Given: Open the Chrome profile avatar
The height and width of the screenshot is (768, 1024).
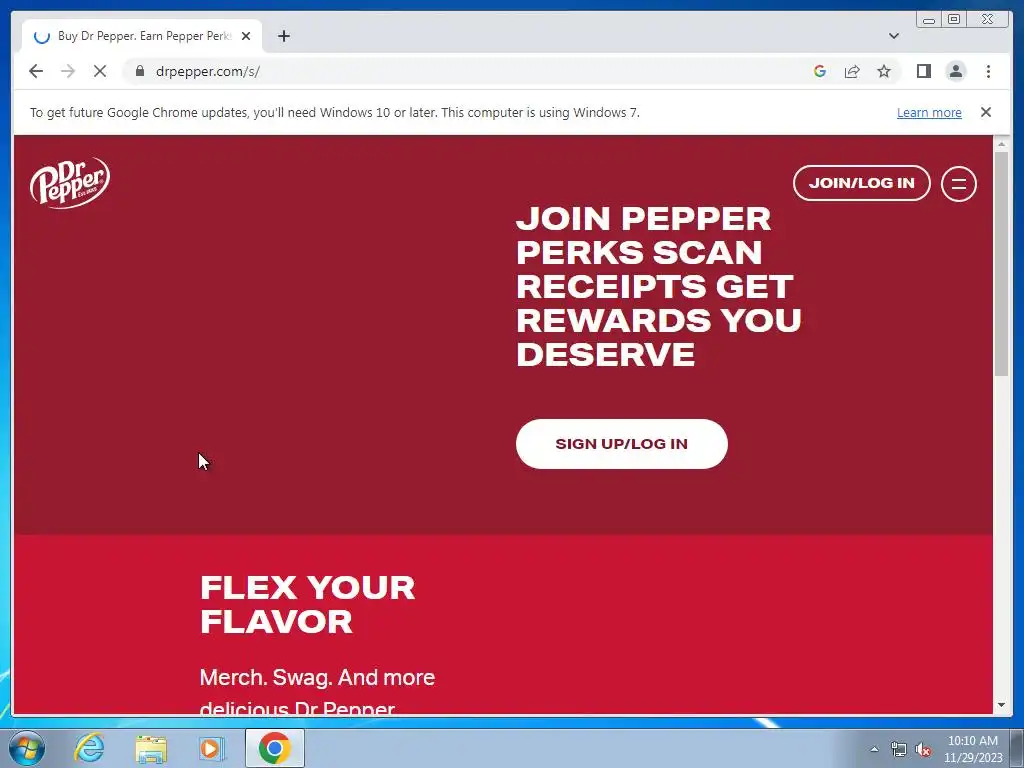Looking at the screenshot, I should 955,71.
